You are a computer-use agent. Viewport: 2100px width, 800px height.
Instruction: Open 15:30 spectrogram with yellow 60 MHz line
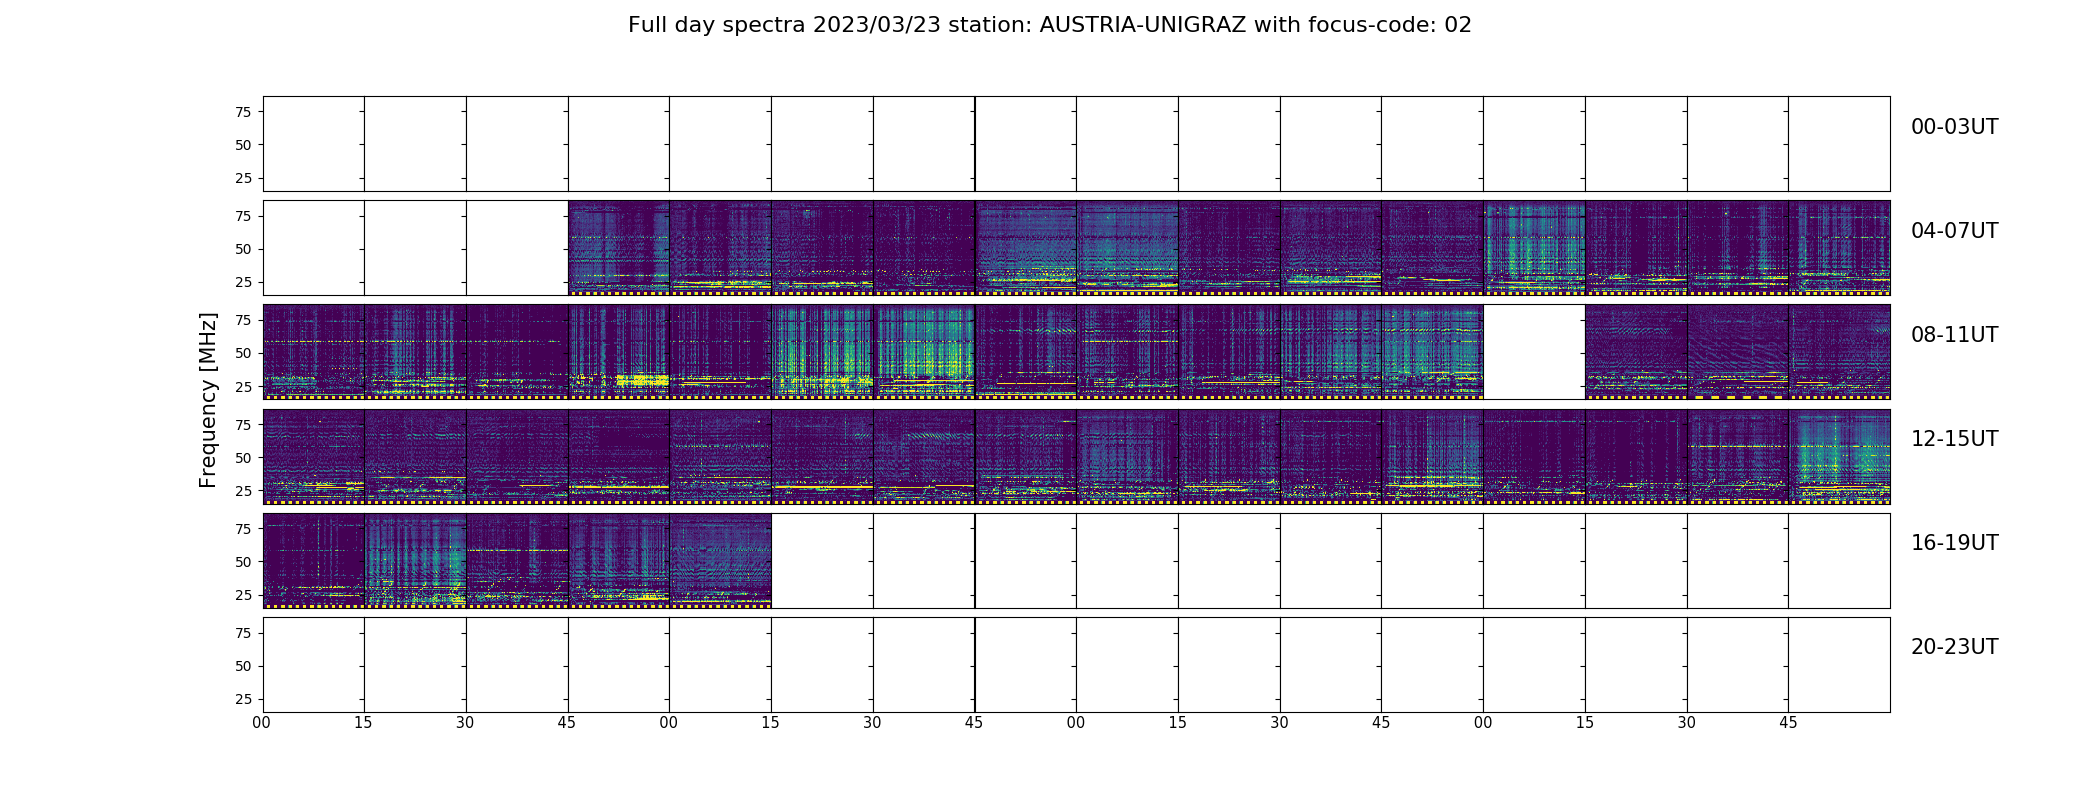(x=1737, y=456)
